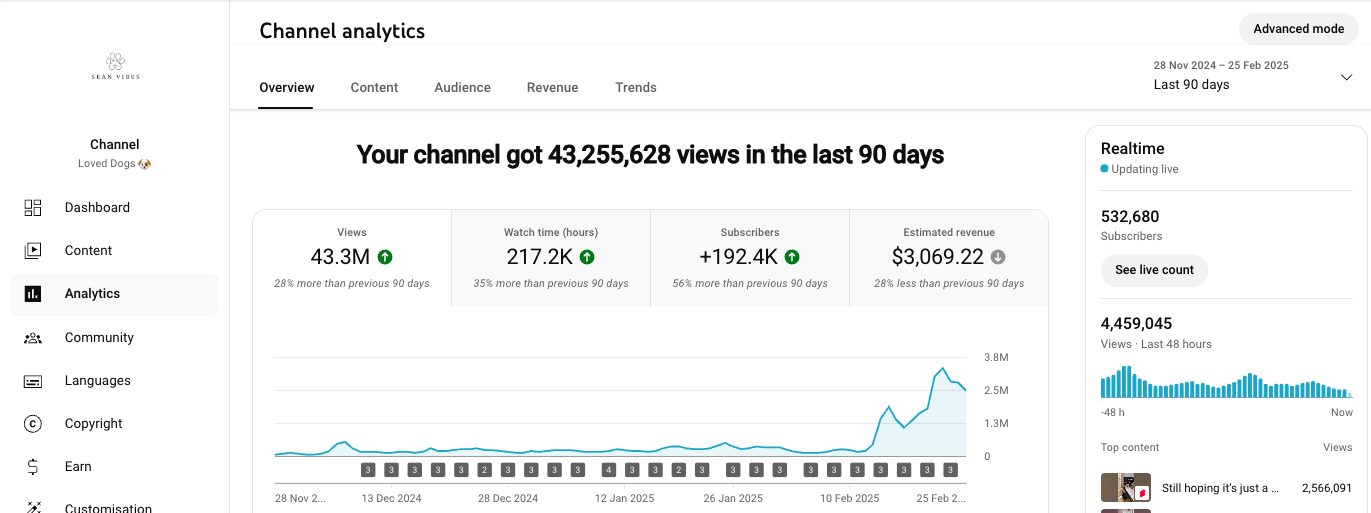Image resolution: width=1371 pixels, height=513 pixels.
Task: Open the Customisation wand icon
Action: [x=33, y=508]
